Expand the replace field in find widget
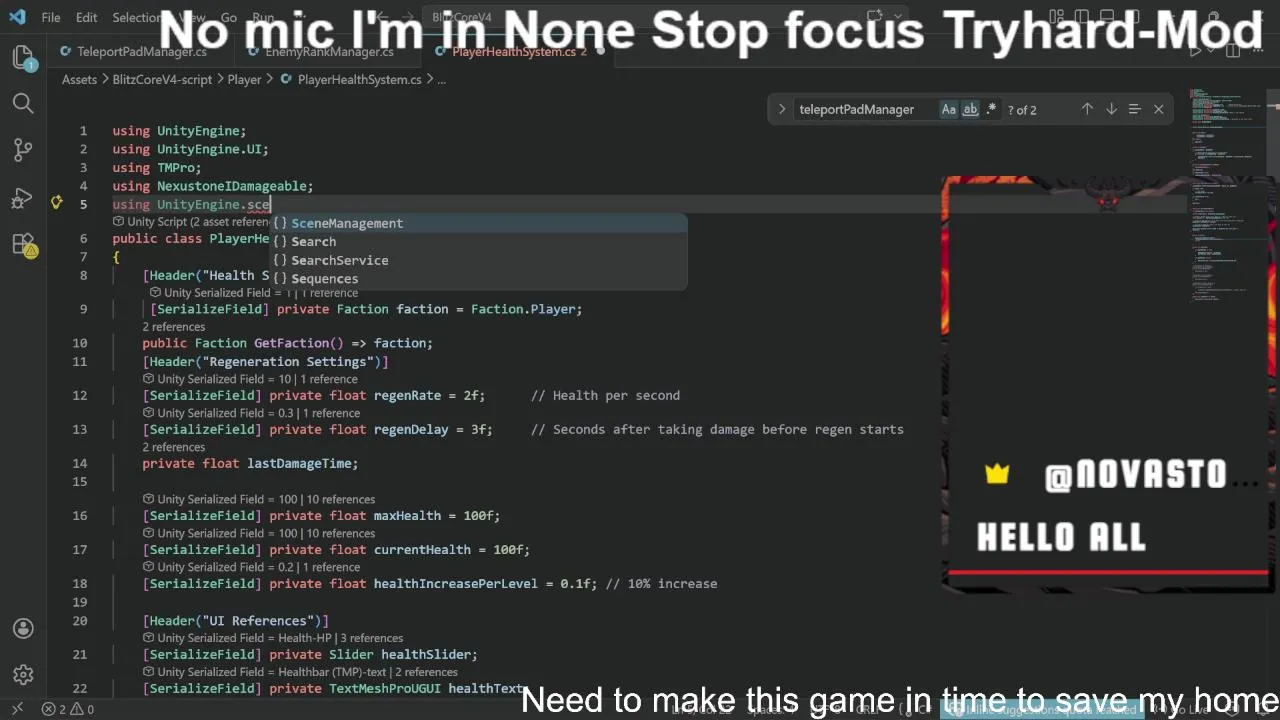Image resolution: width=1280 pixels, height=720 pixels. tap(781, 109)
